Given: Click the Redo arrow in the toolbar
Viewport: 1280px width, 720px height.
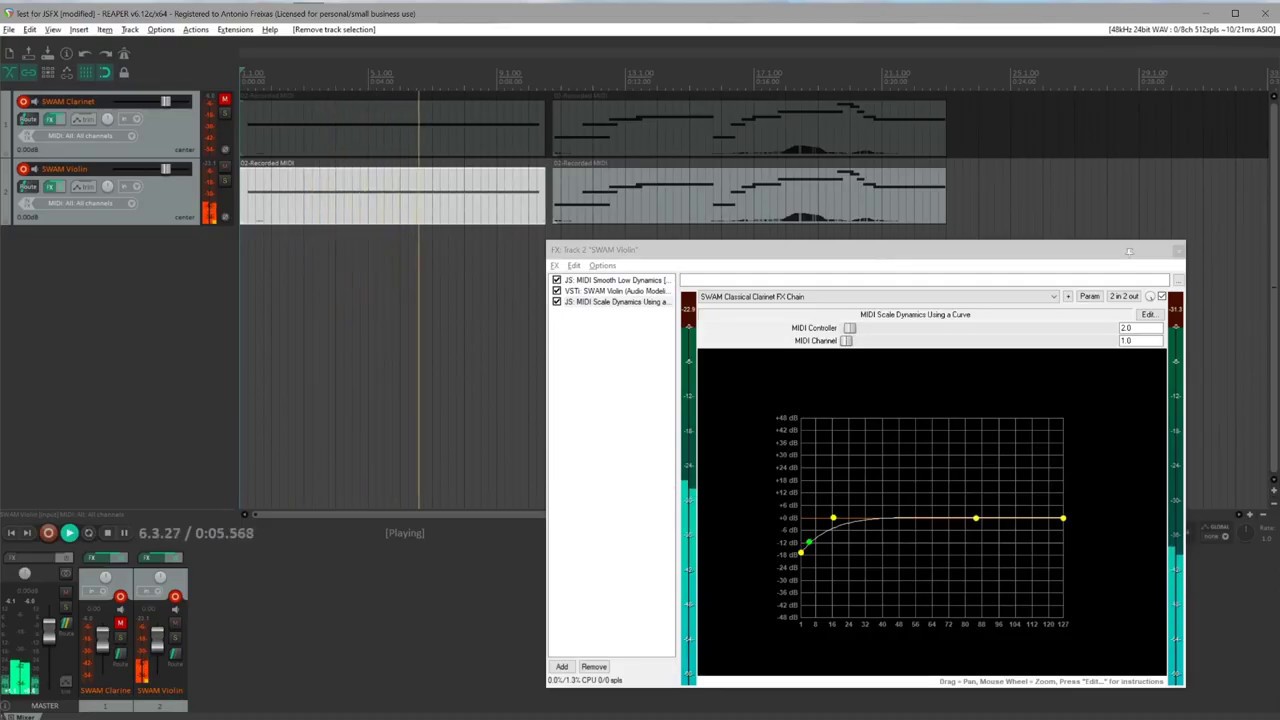Looking at the screenshot, I should tap(104, 54).
